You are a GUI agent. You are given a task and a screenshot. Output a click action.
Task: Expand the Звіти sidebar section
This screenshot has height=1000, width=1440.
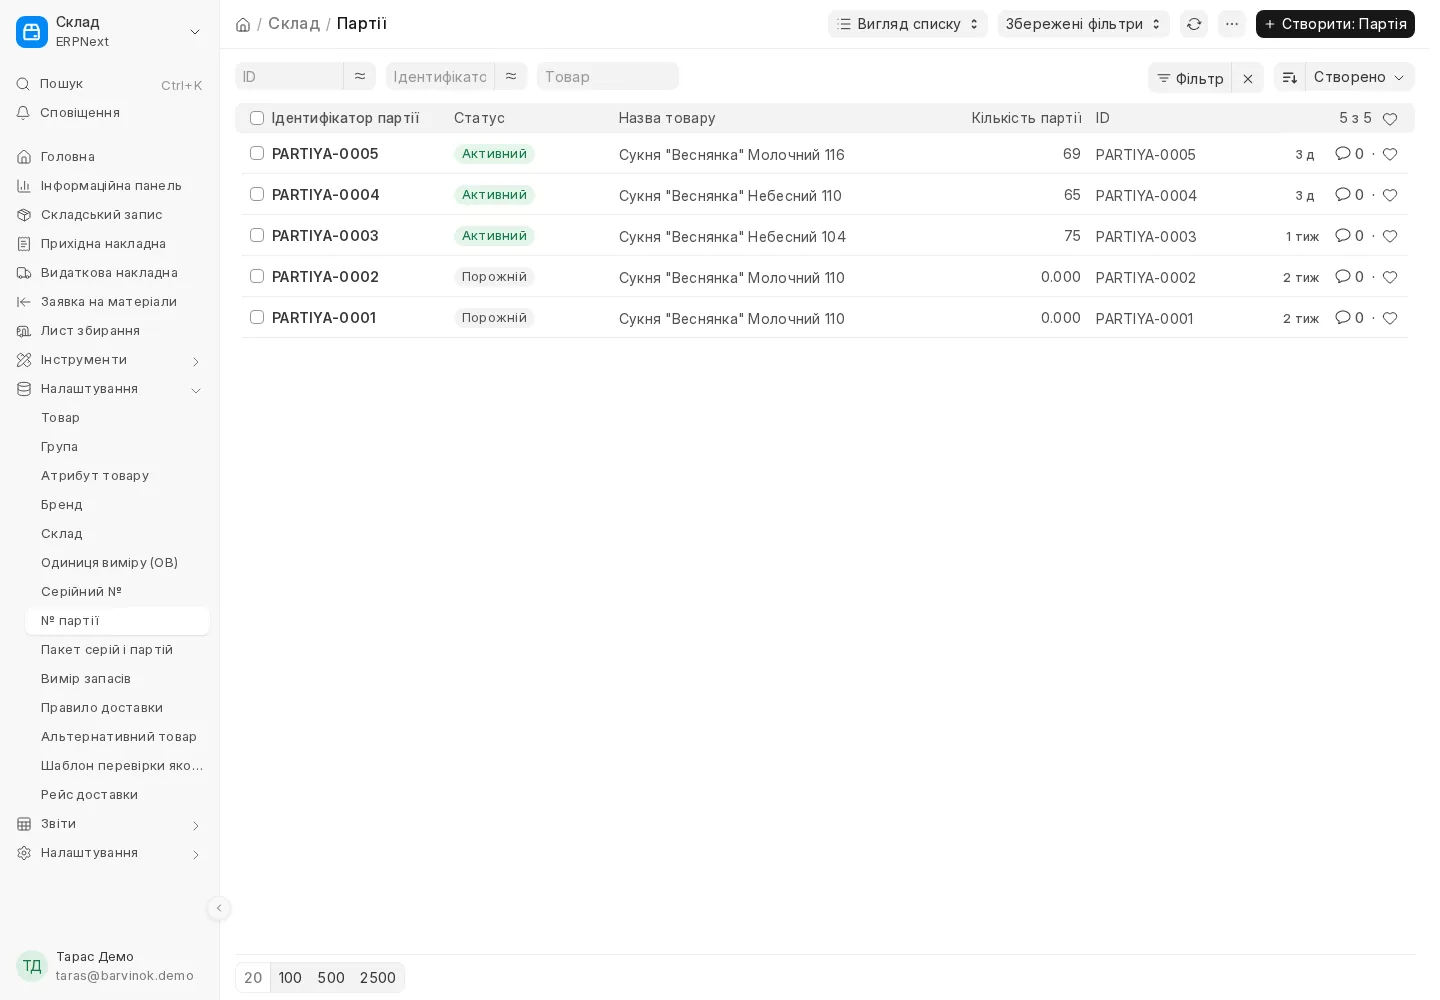(x=109, y=824)
